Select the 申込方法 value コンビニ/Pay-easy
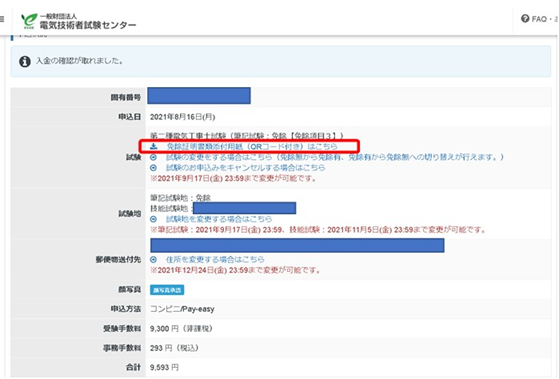The width and height of the screenshot is (559, 379). point(182,309)
